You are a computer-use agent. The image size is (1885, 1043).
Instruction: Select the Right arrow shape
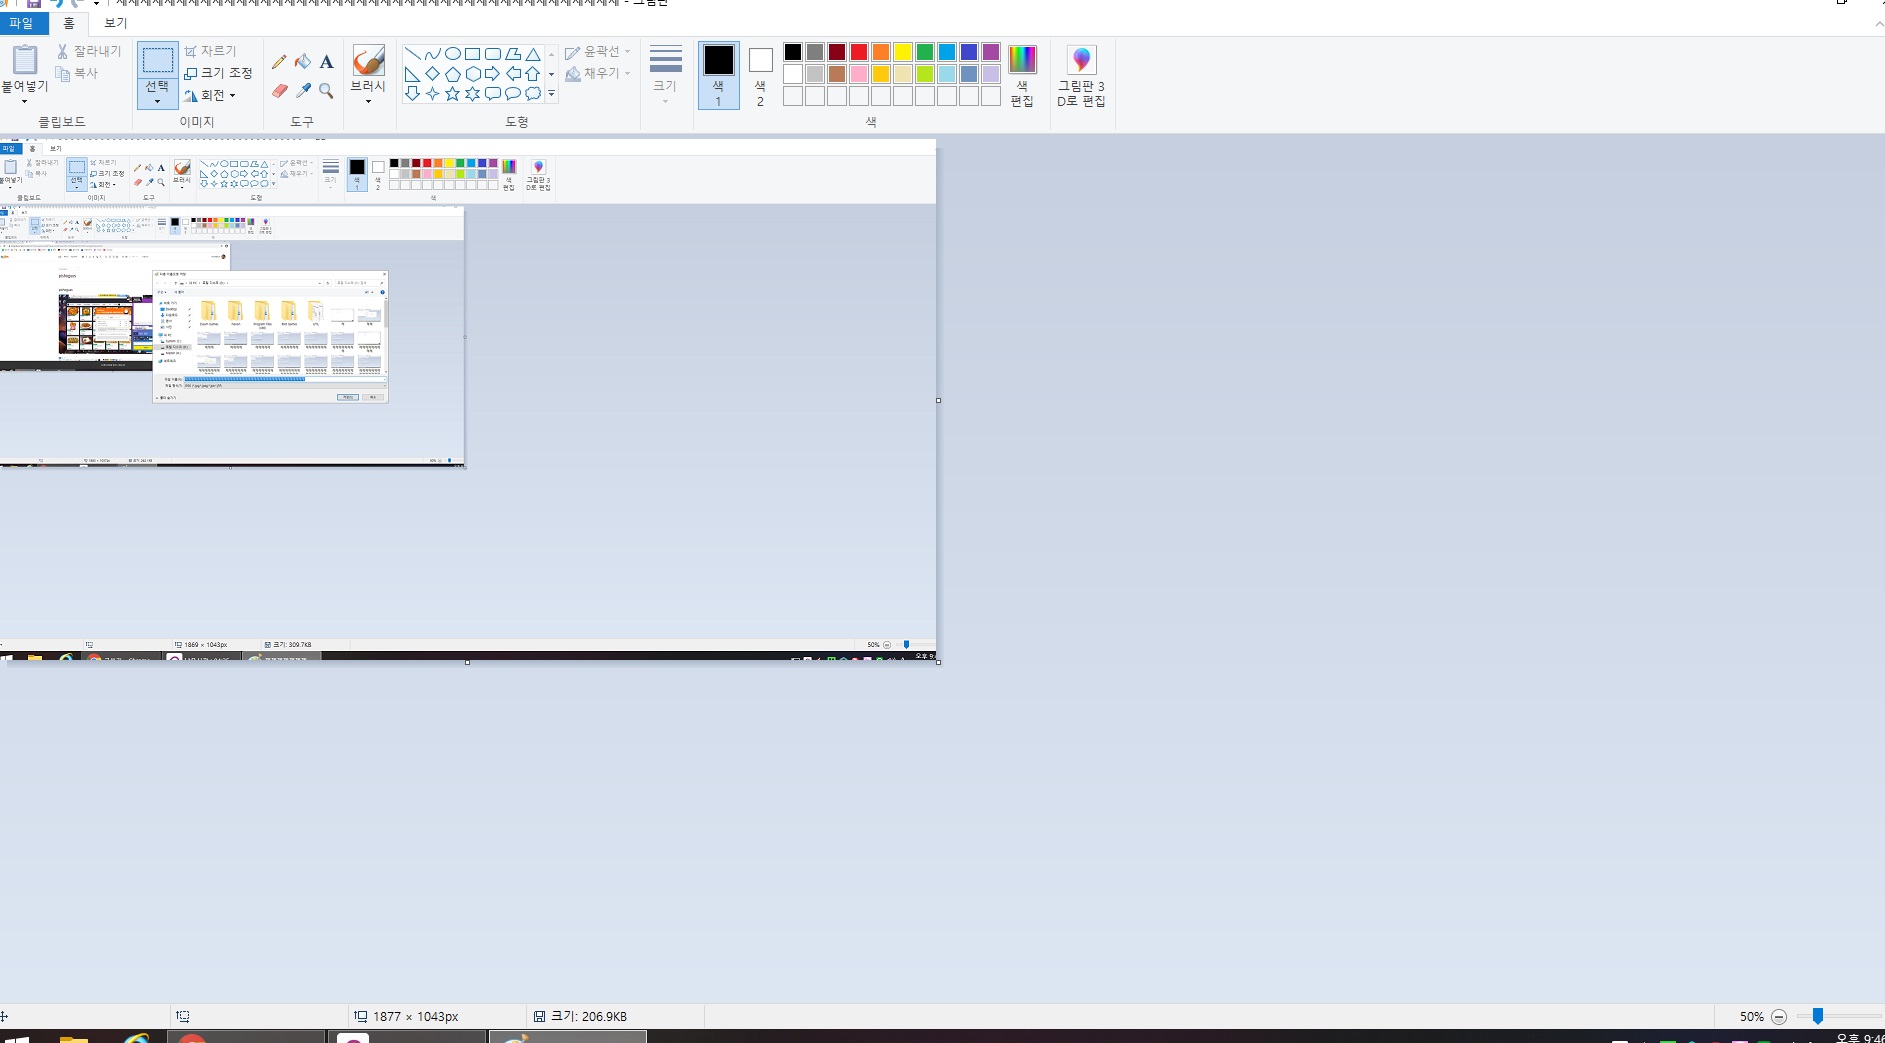492,74
